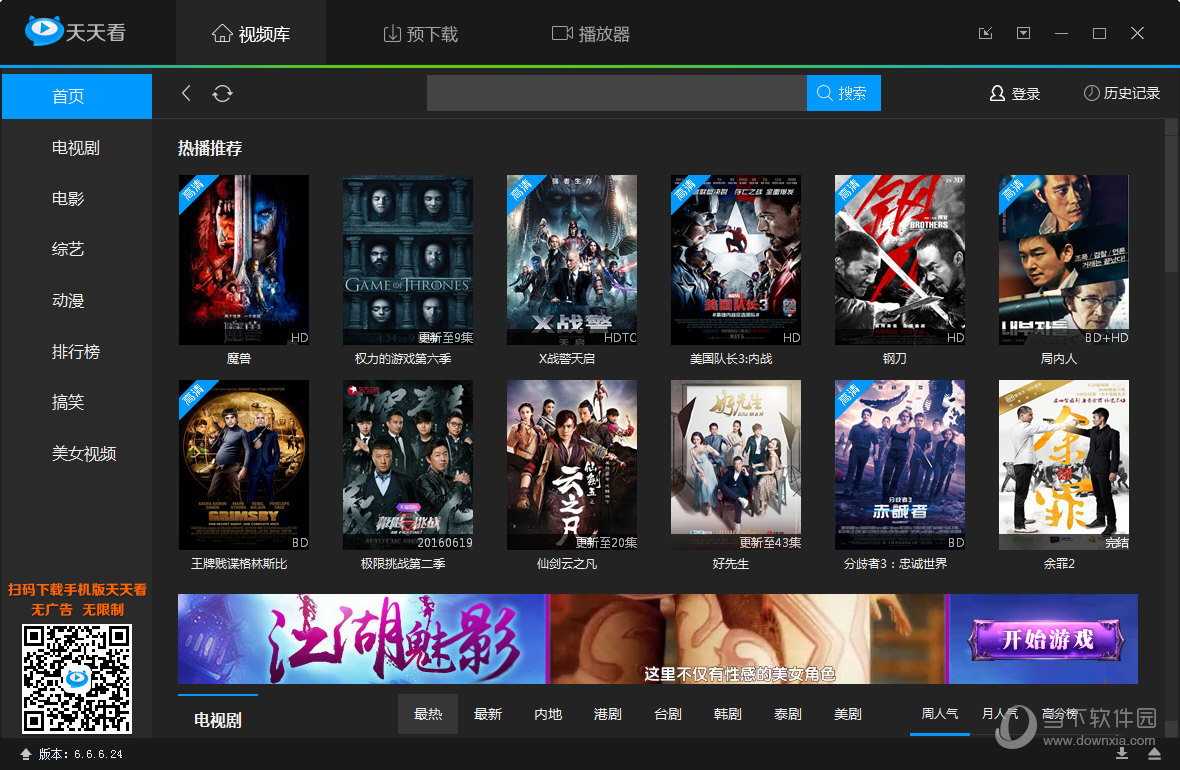Screen dimensions: 1180x770
Task: Select the 美剧 filter tab
Action: click(847, 714)
